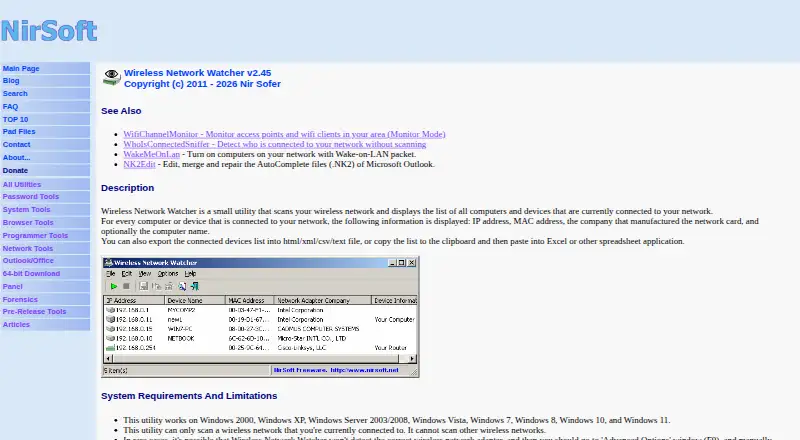Screen dimensions: 800x440
Task: Open Password Tools category
Action: (31, 197)
